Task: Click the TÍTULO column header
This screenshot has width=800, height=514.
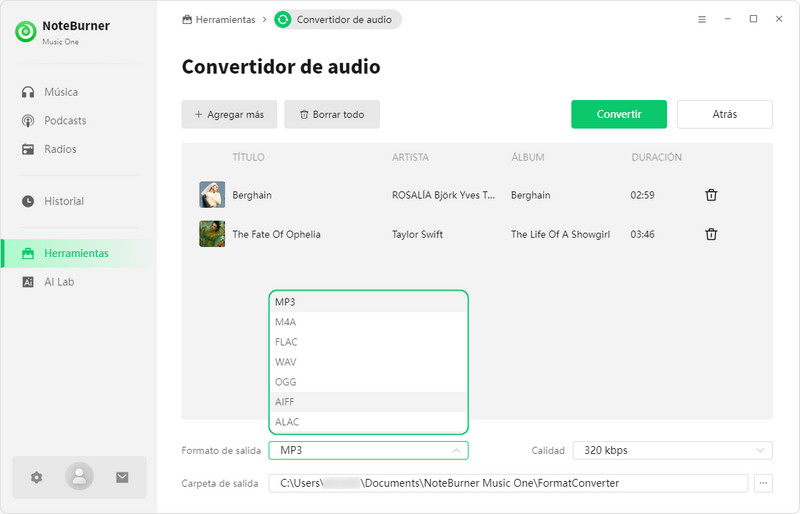Action: click(248, 157)
